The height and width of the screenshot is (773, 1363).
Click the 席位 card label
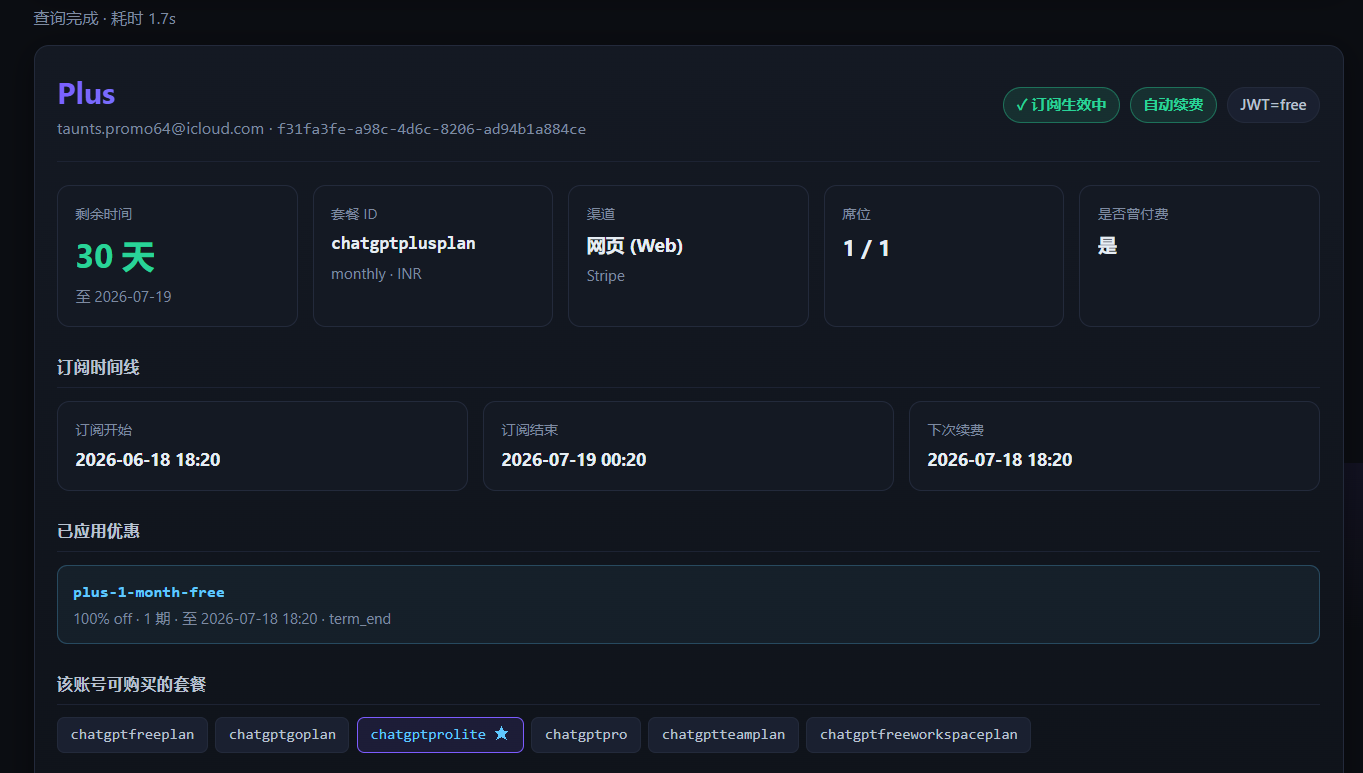click(x=856, y=214)
